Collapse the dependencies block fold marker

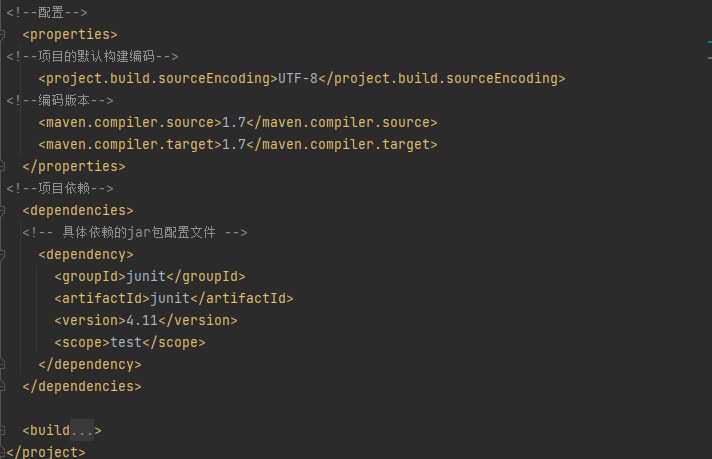tap(3, 211)
